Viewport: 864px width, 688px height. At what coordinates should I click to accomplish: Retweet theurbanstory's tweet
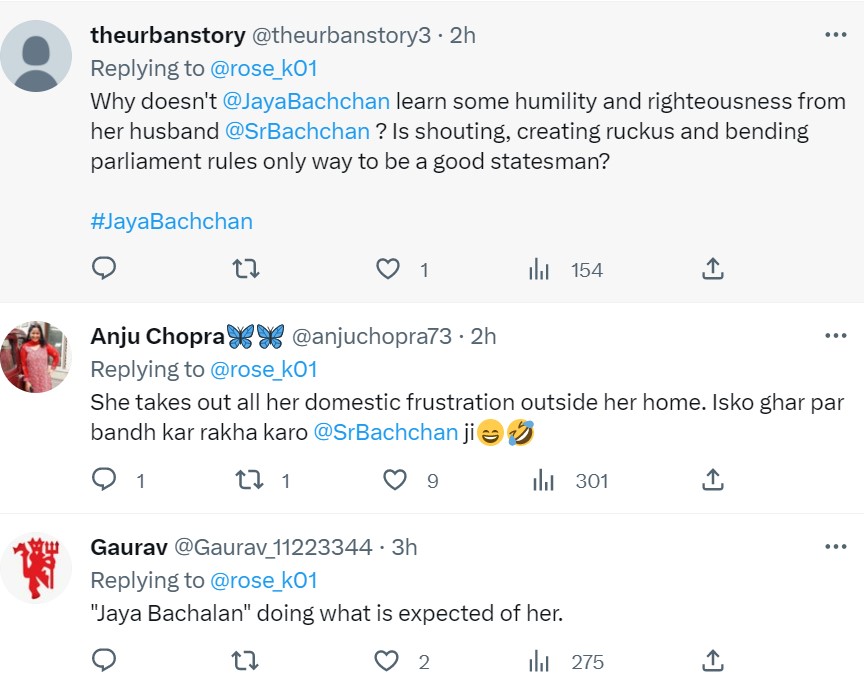[x=245, y=269]
